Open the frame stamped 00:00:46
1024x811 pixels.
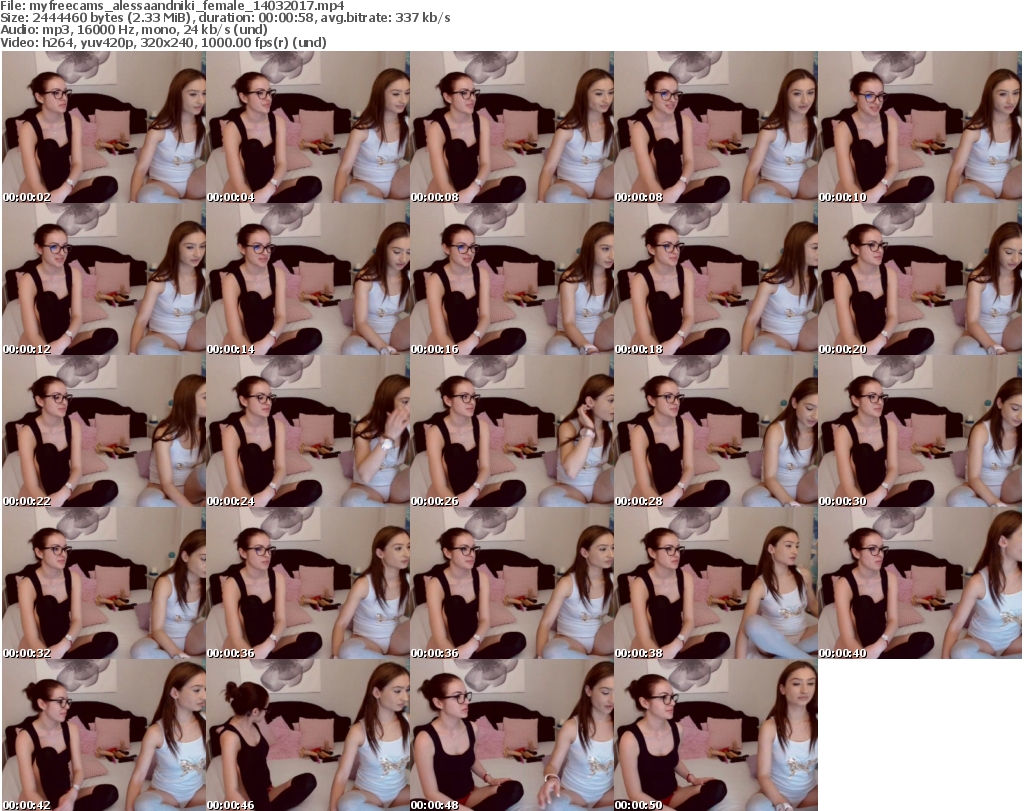308,735
